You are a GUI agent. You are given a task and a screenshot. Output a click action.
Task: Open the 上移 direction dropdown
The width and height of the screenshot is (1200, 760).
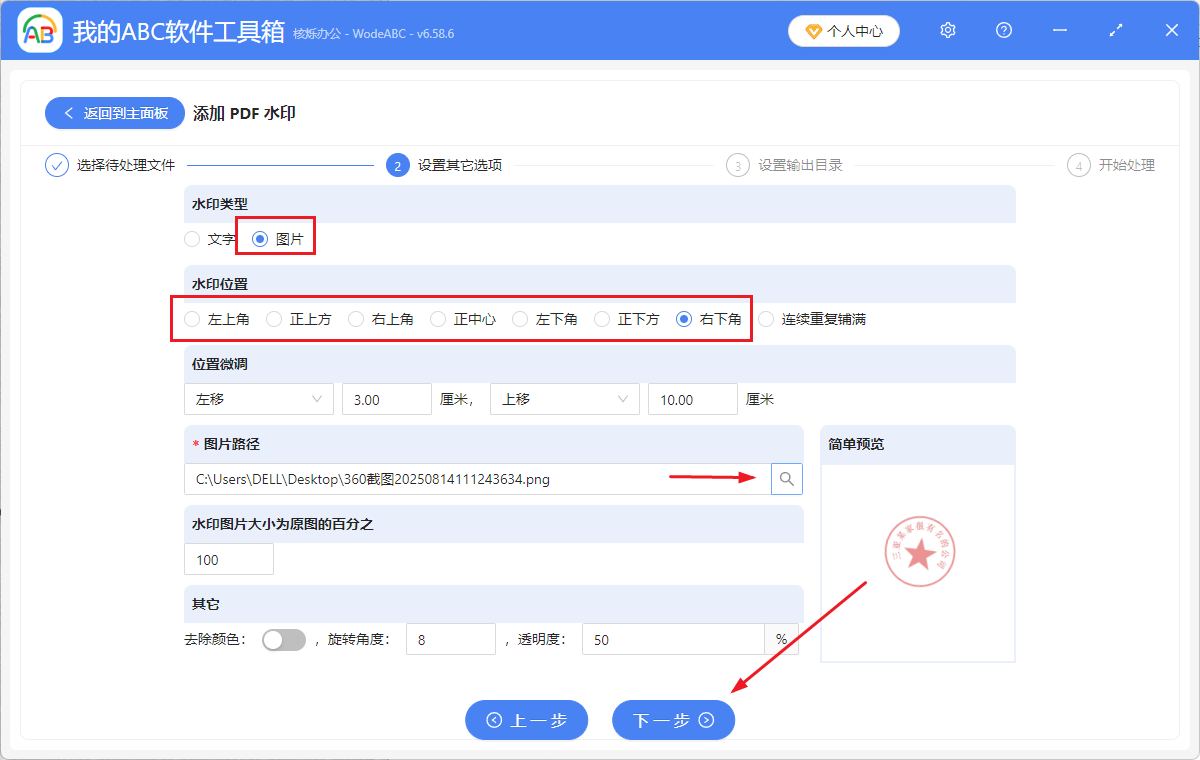564,398
